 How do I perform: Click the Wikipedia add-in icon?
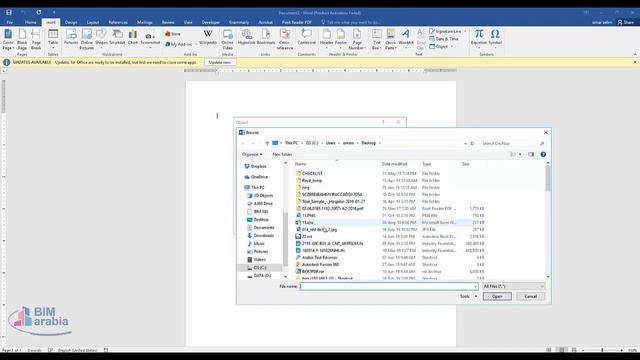208,37
